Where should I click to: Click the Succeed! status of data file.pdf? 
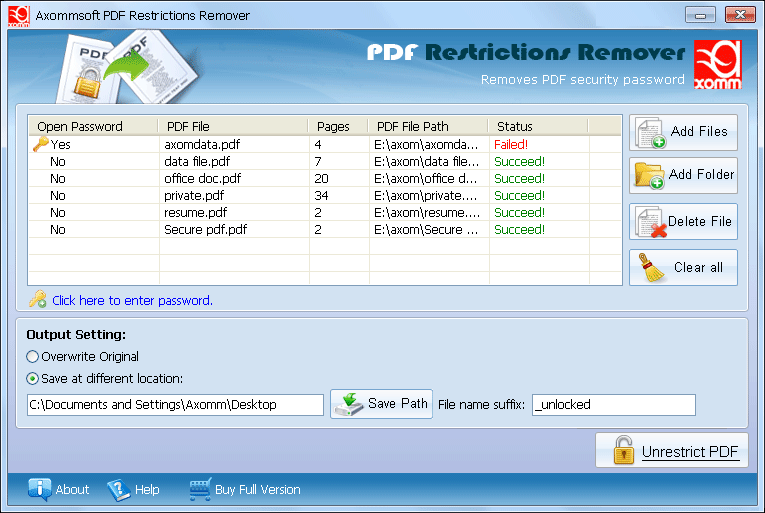tap(519, 162)
